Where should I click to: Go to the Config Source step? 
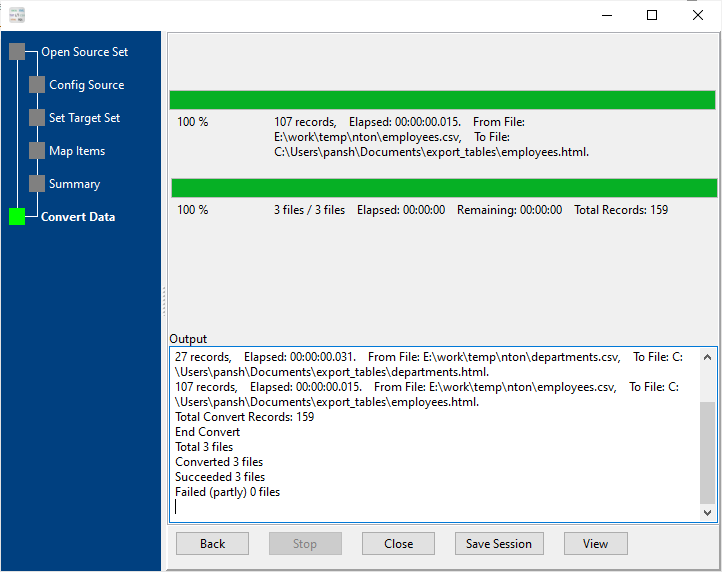(86, 85)
